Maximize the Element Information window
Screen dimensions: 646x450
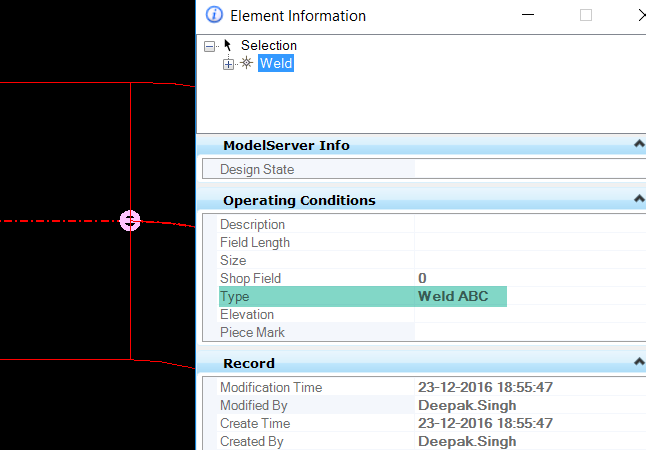tap(586, 15)
